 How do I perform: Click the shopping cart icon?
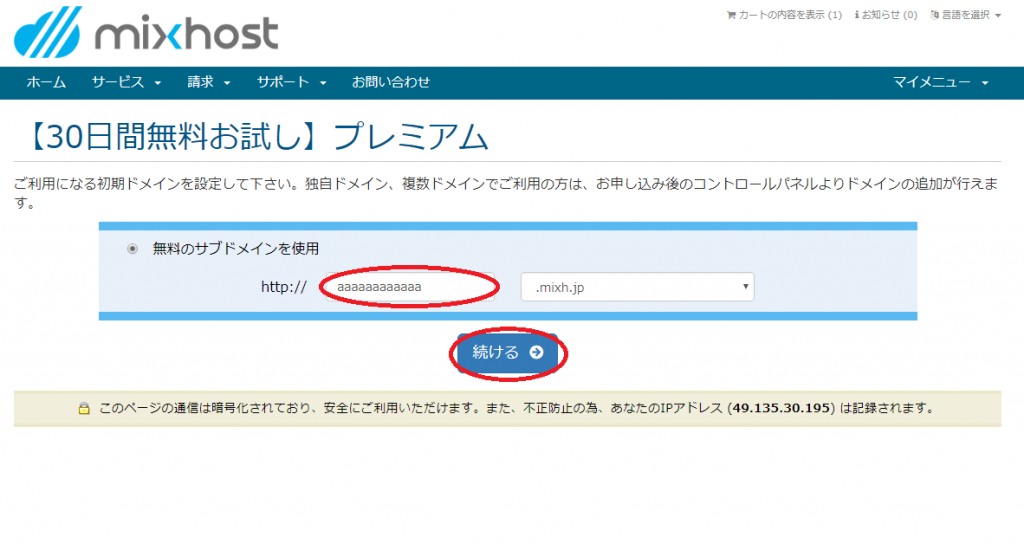coord(730,15)
